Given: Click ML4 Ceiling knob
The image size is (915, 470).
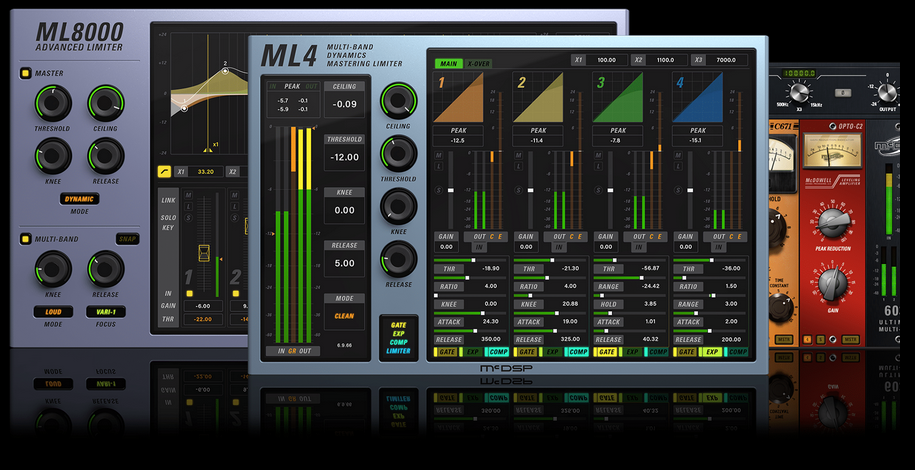Looking at the screenshot, I should [x=399, y=100].
